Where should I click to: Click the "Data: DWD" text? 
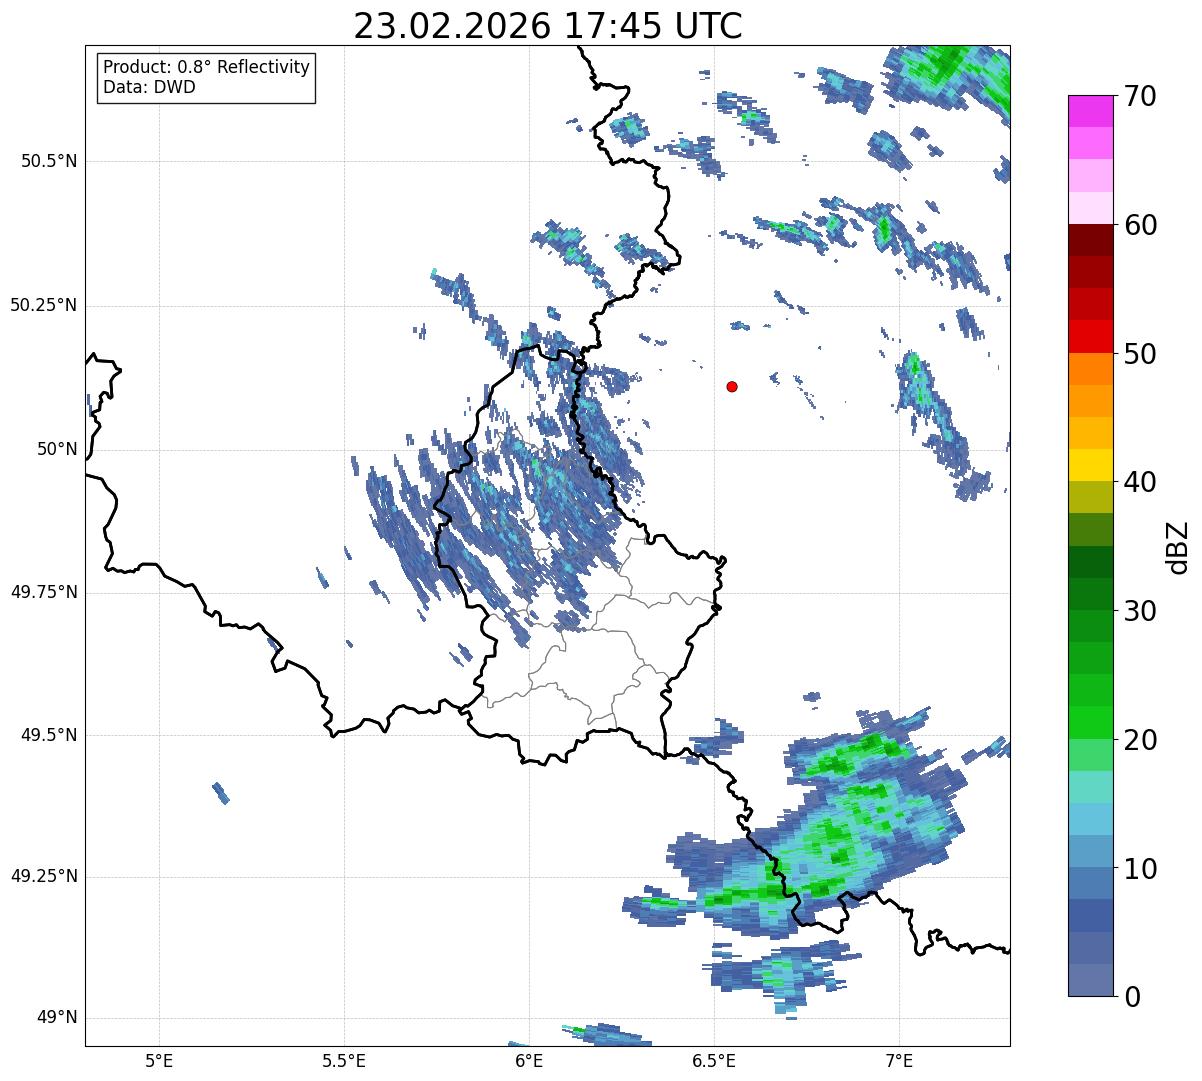click(149, 87)
